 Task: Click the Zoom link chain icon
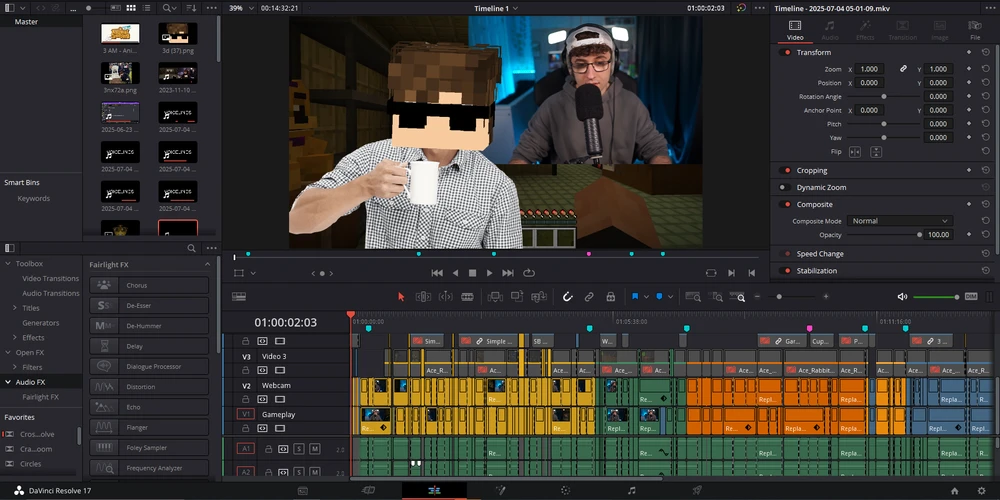[x=903, y=69]
